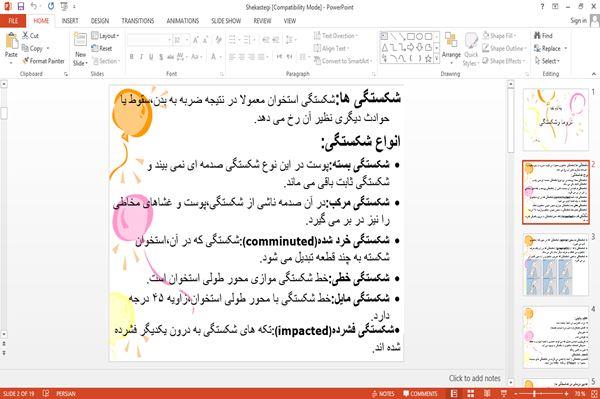This screenshot has width=600, height=399.
Task: Switch to Slide Sorter view
Action: (x=470, y=394)
